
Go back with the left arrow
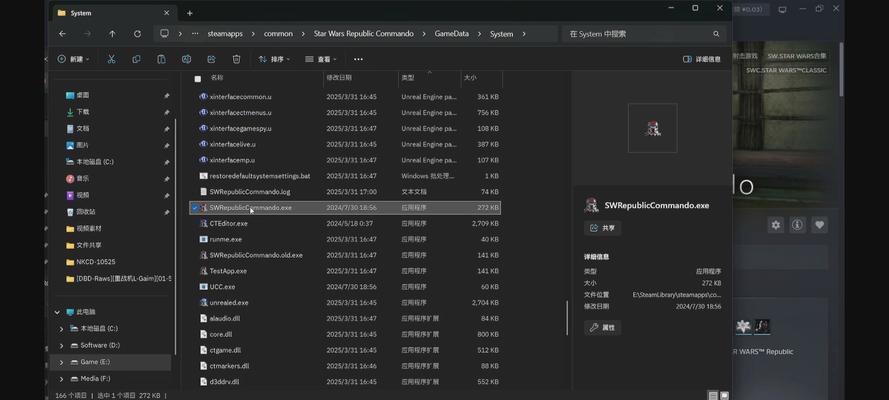62,34
